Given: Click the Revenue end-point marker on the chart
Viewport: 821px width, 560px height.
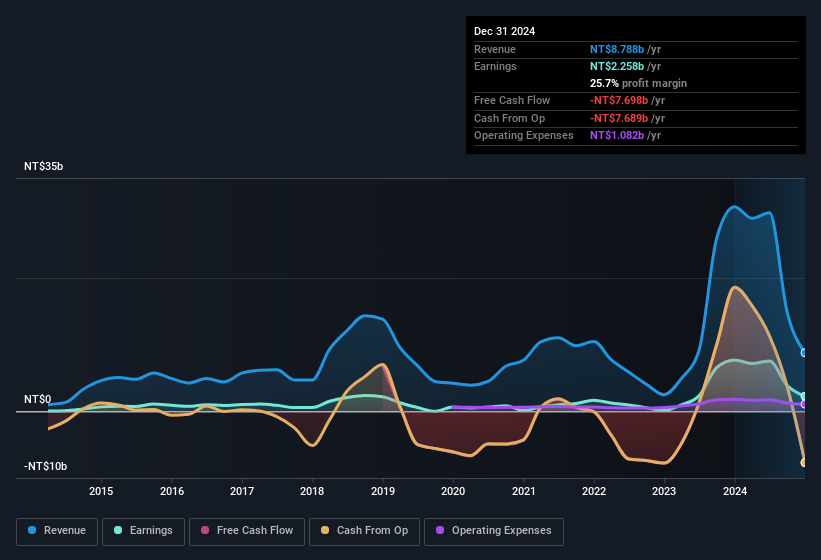Looking at the screenshot, I should 804,353.
